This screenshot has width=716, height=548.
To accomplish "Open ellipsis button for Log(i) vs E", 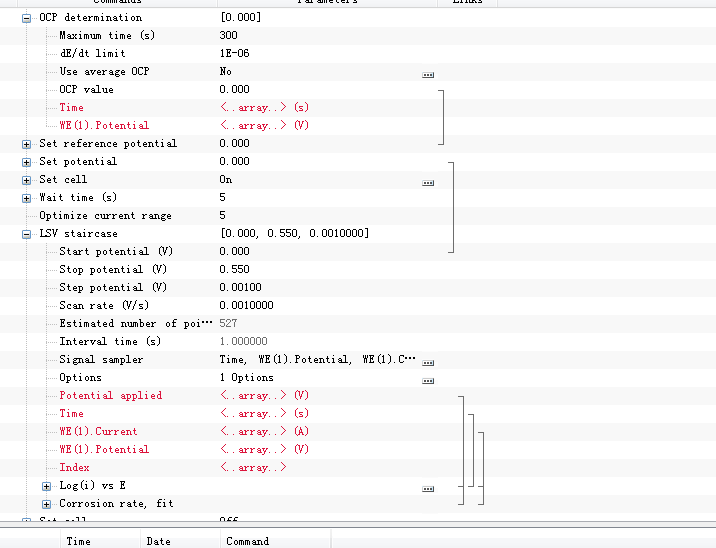I will 428,489.
